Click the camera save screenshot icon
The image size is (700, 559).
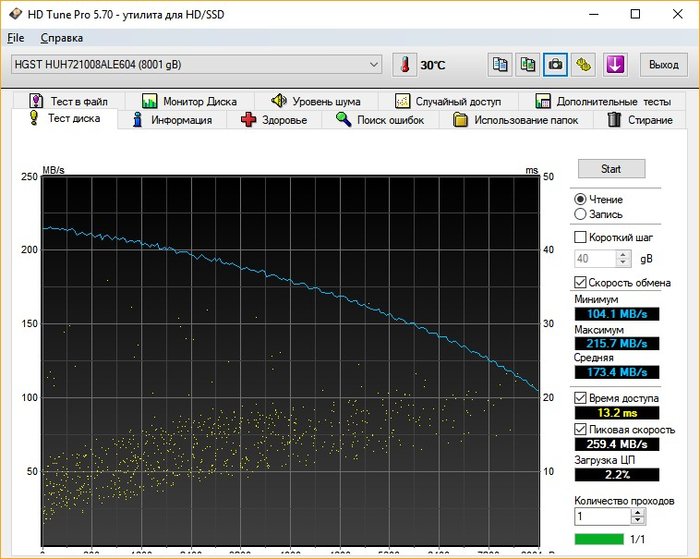pyautogui.click(x=555, y=65)
